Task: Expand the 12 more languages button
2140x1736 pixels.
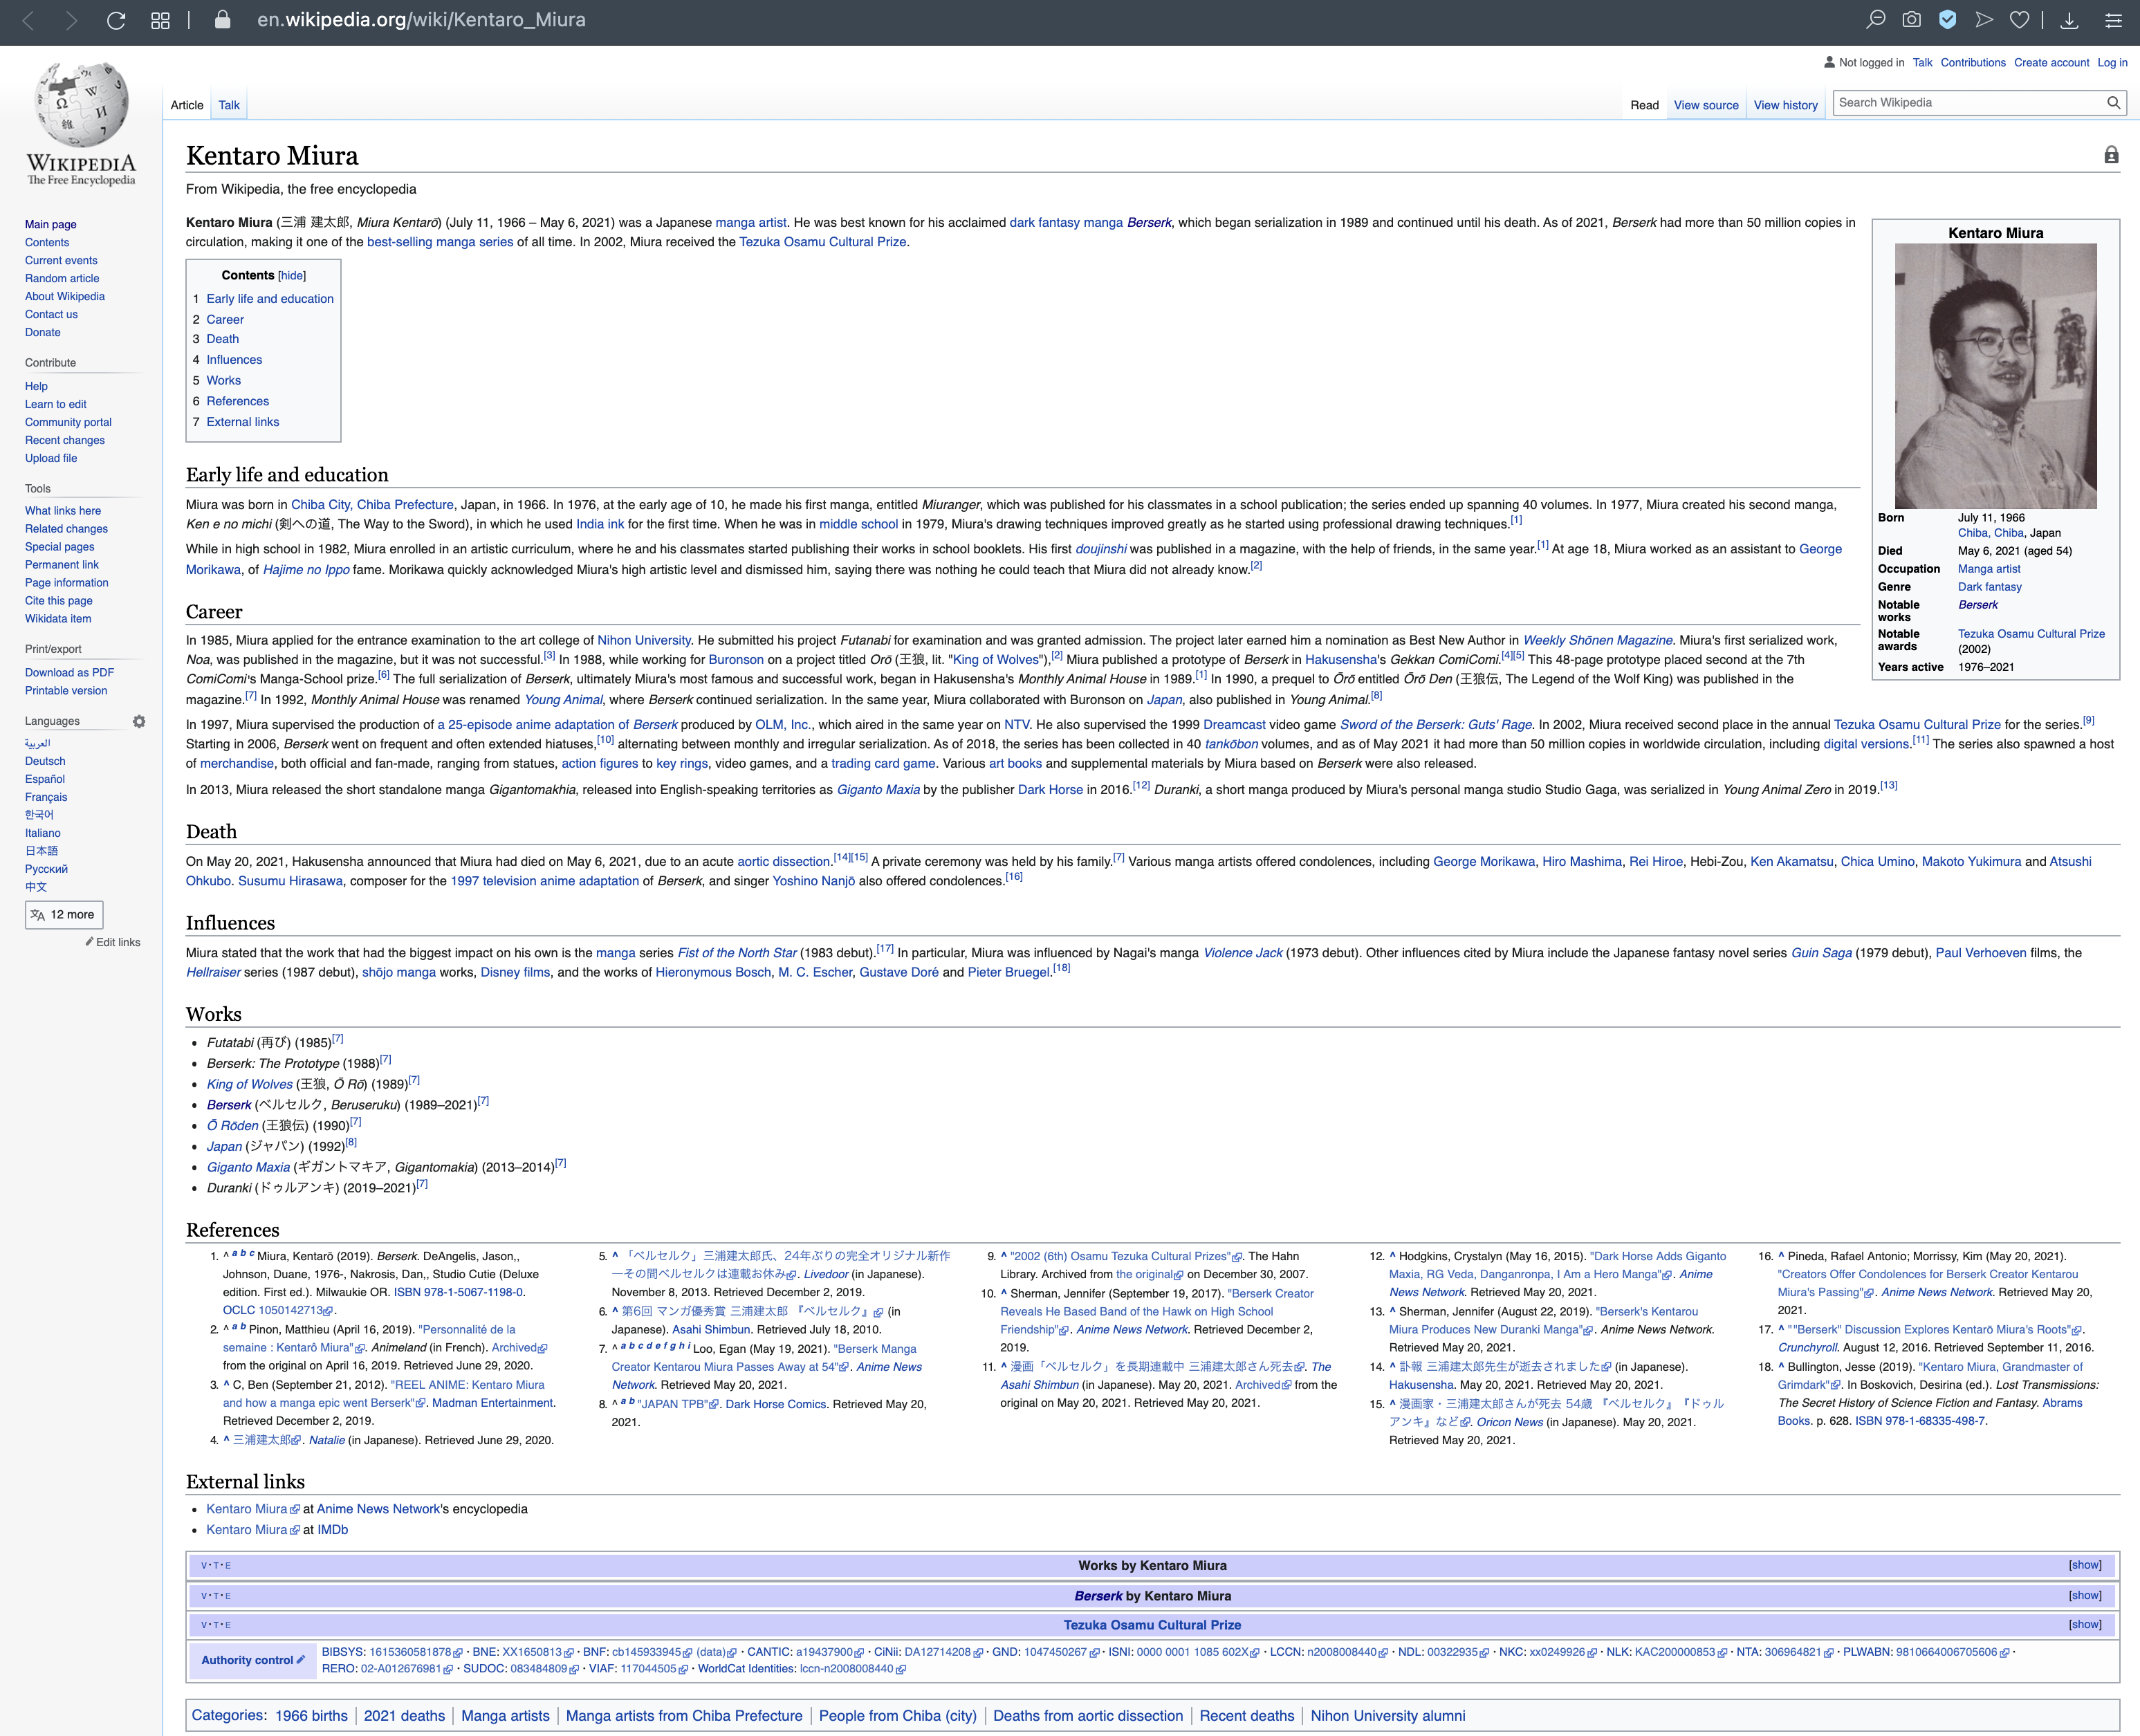Action: (x=64, y=914)
